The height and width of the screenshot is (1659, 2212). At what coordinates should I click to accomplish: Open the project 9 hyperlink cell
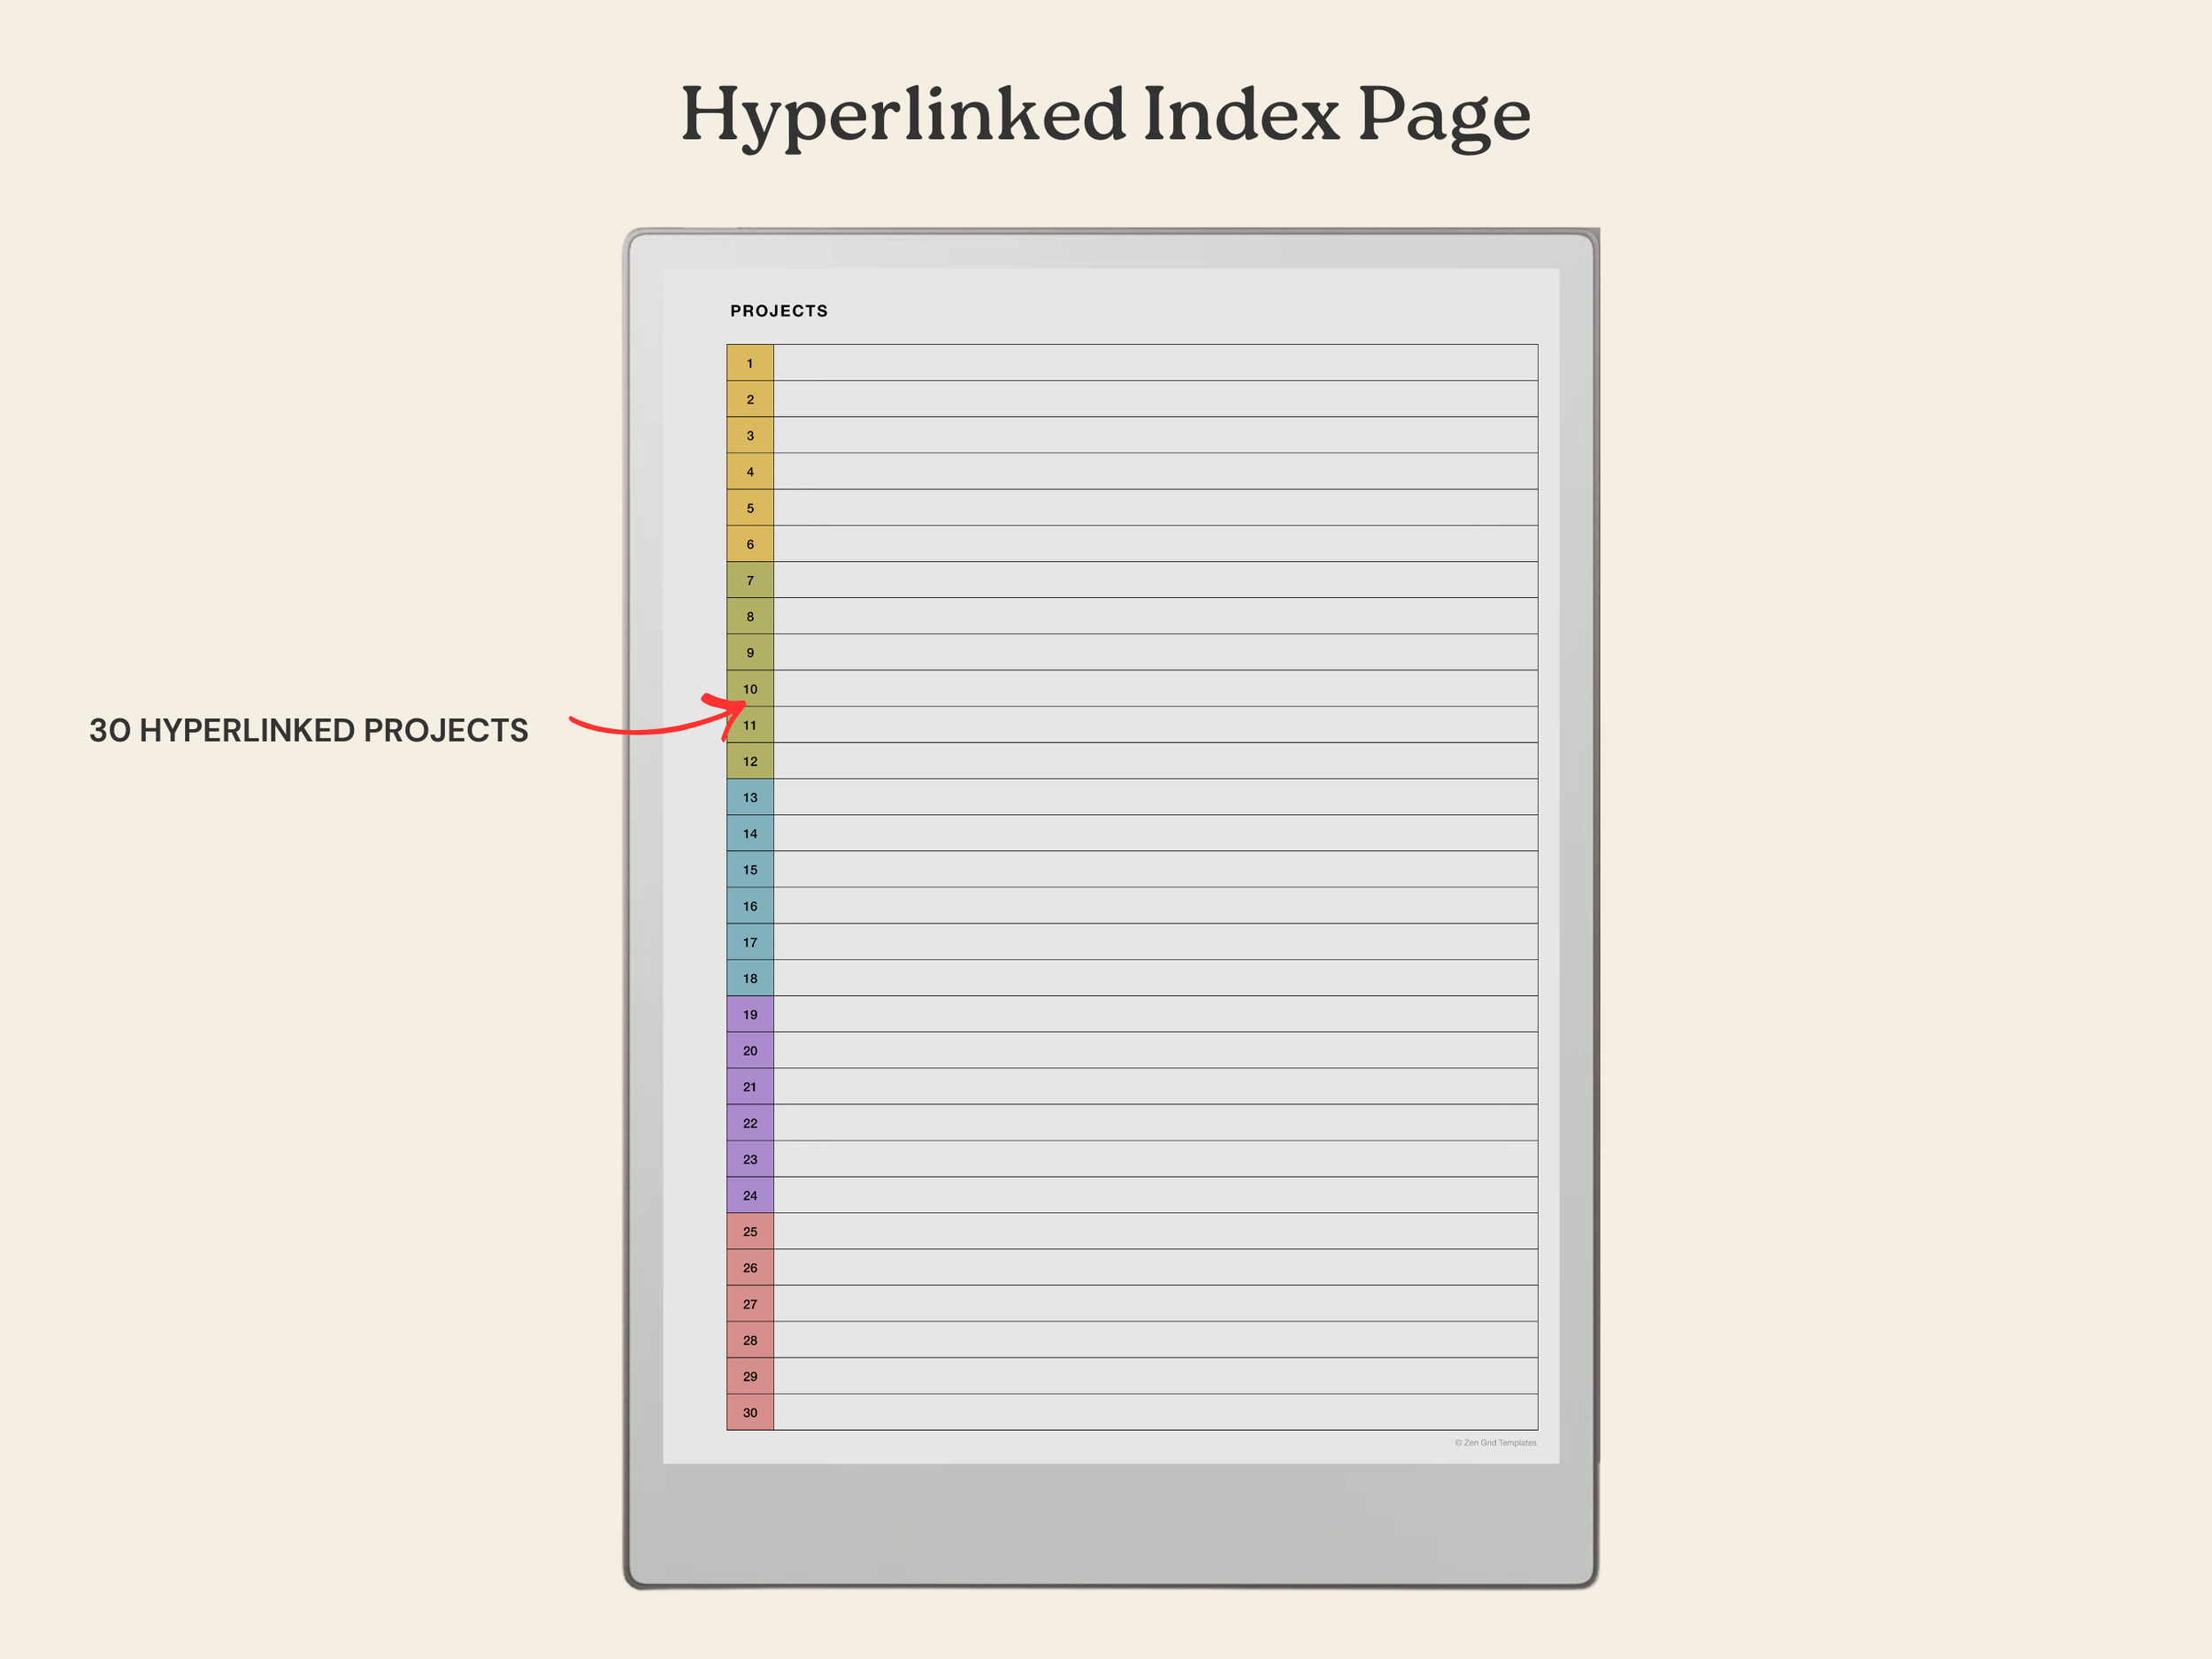pos(750,652)
